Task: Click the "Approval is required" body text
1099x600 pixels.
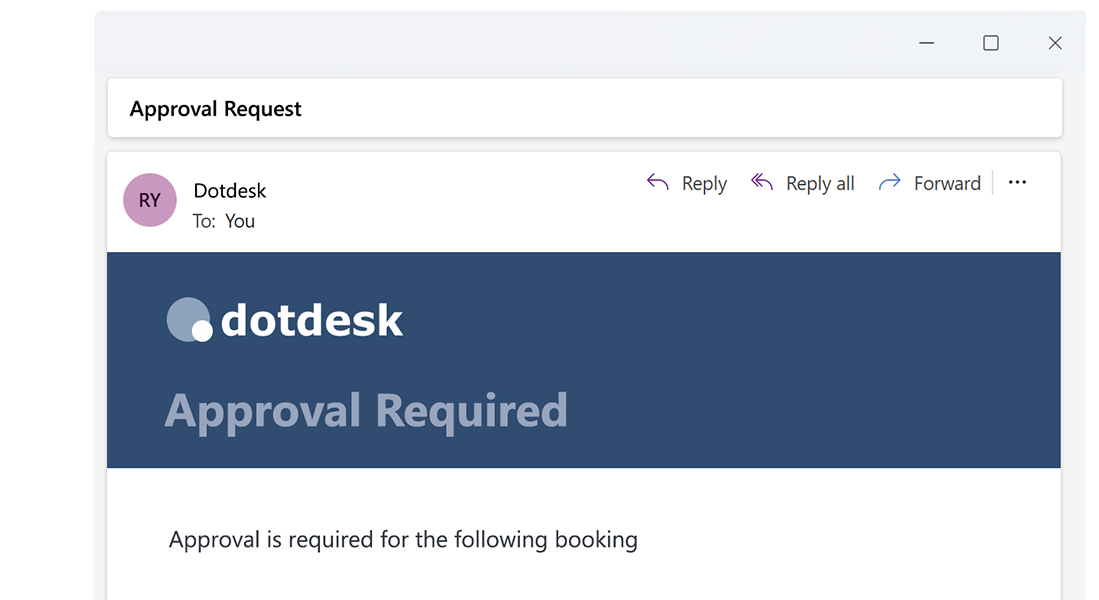Action: click(403, 540)
